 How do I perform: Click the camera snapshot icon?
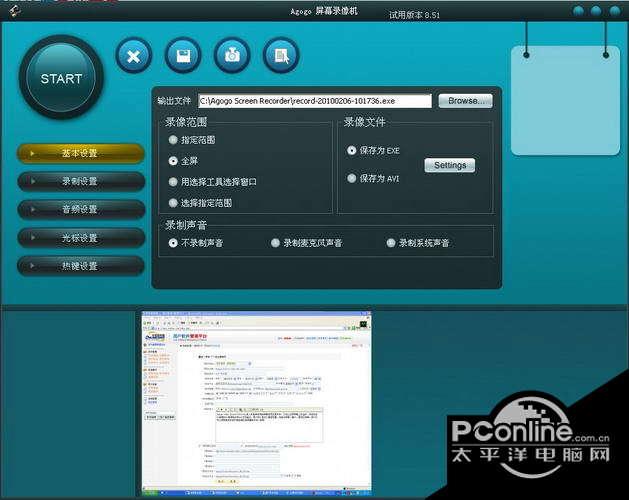tap(232, 55)
